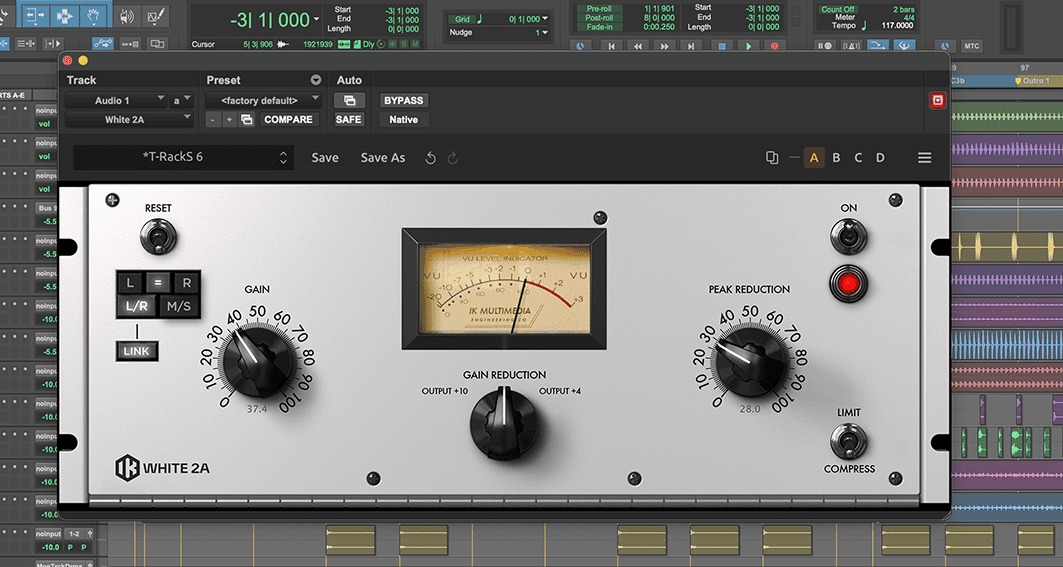Expand the T-RackS 6 preset selector
Screen dimensions: 1063x567
pyautogui.click(x=283, y=158)
